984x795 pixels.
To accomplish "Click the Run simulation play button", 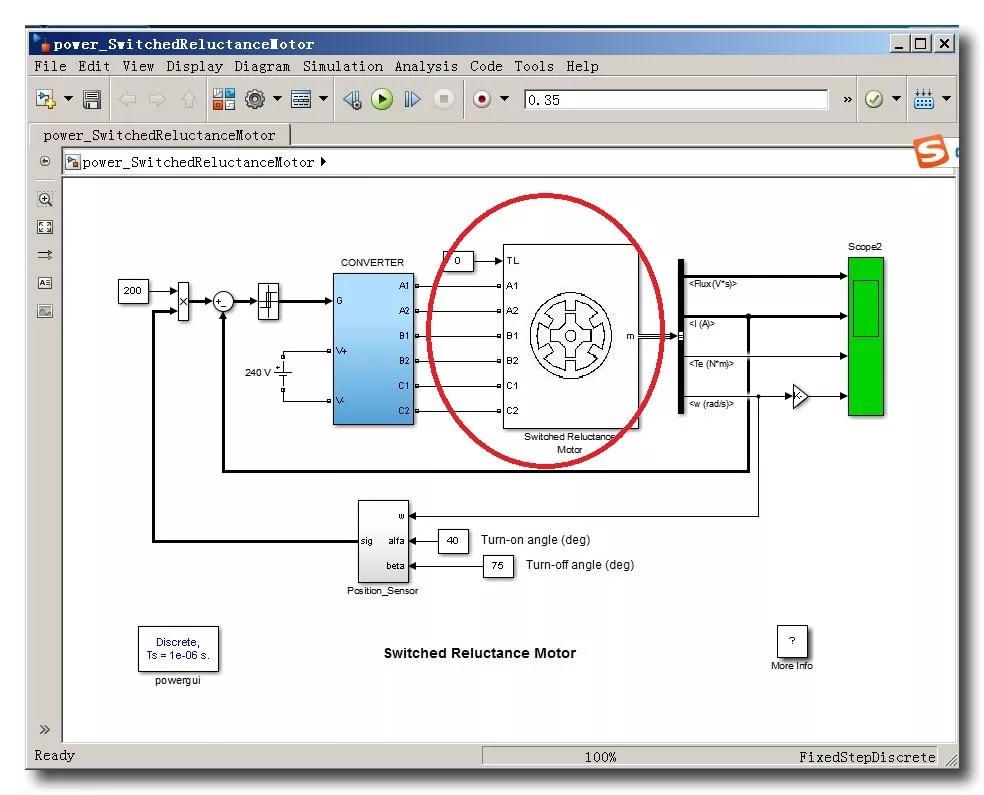I will (x=381, y=99).
